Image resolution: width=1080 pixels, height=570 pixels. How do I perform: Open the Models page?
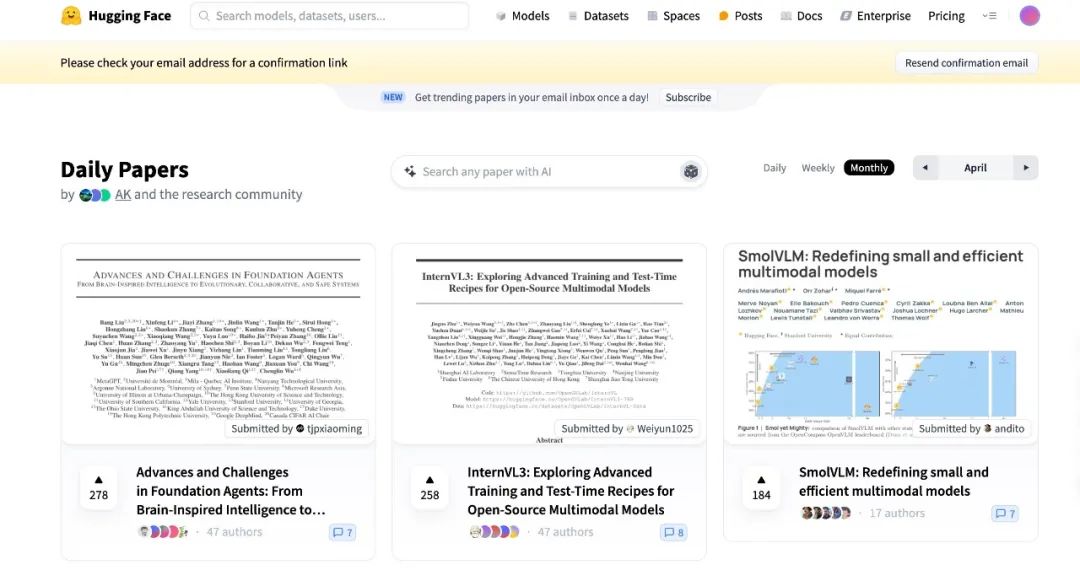[x=522, y=16]
